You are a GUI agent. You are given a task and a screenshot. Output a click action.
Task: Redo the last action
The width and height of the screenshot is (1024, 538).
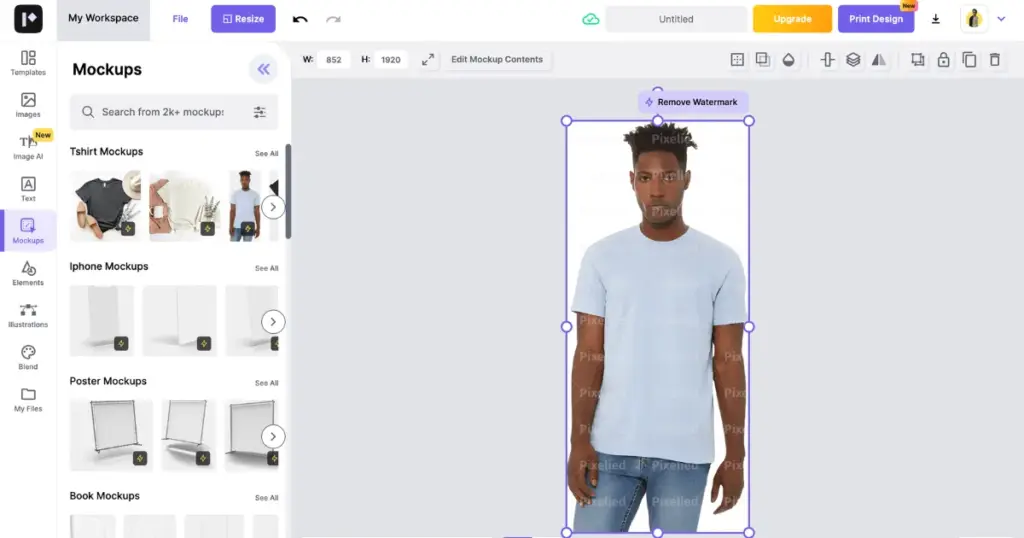[333, 19]
